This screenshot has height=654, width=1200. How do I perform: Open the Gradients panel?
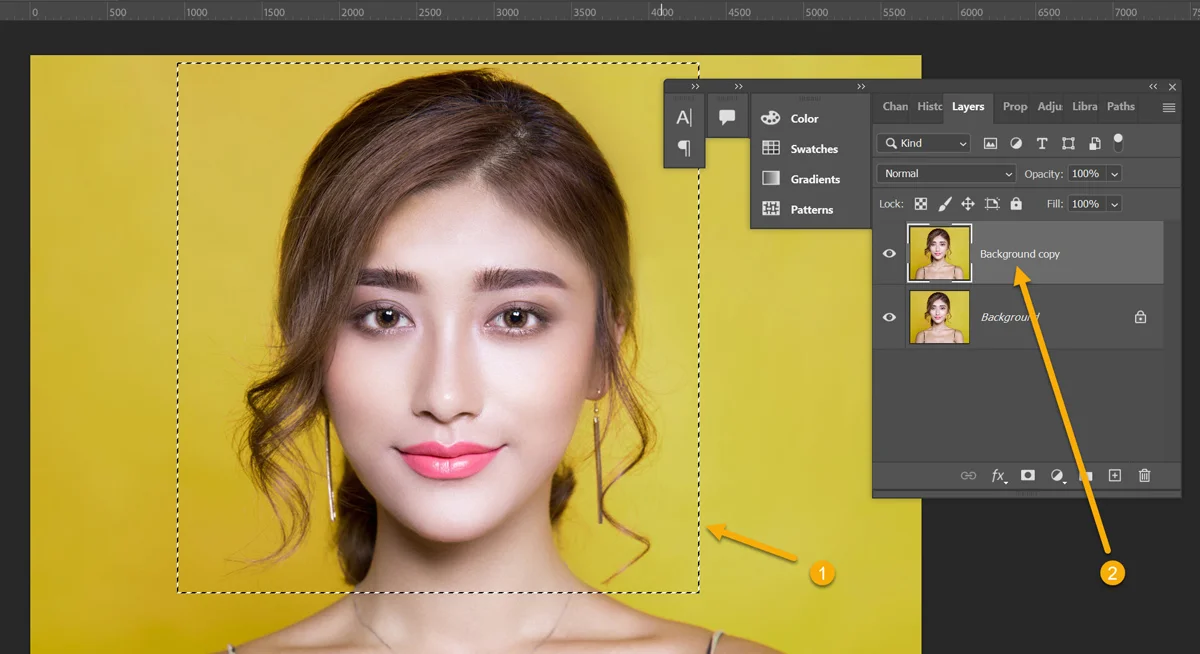[x=802, y=179]
